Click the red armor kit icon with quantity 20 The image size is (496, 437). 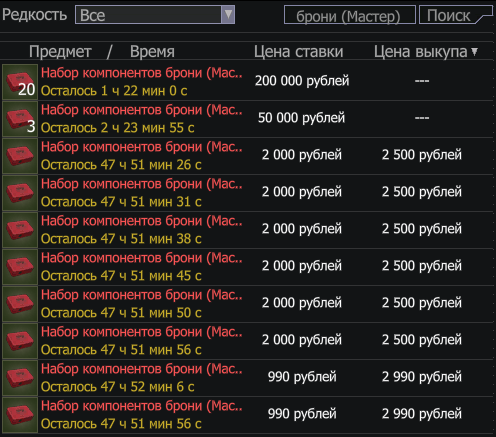click(20, 82)
